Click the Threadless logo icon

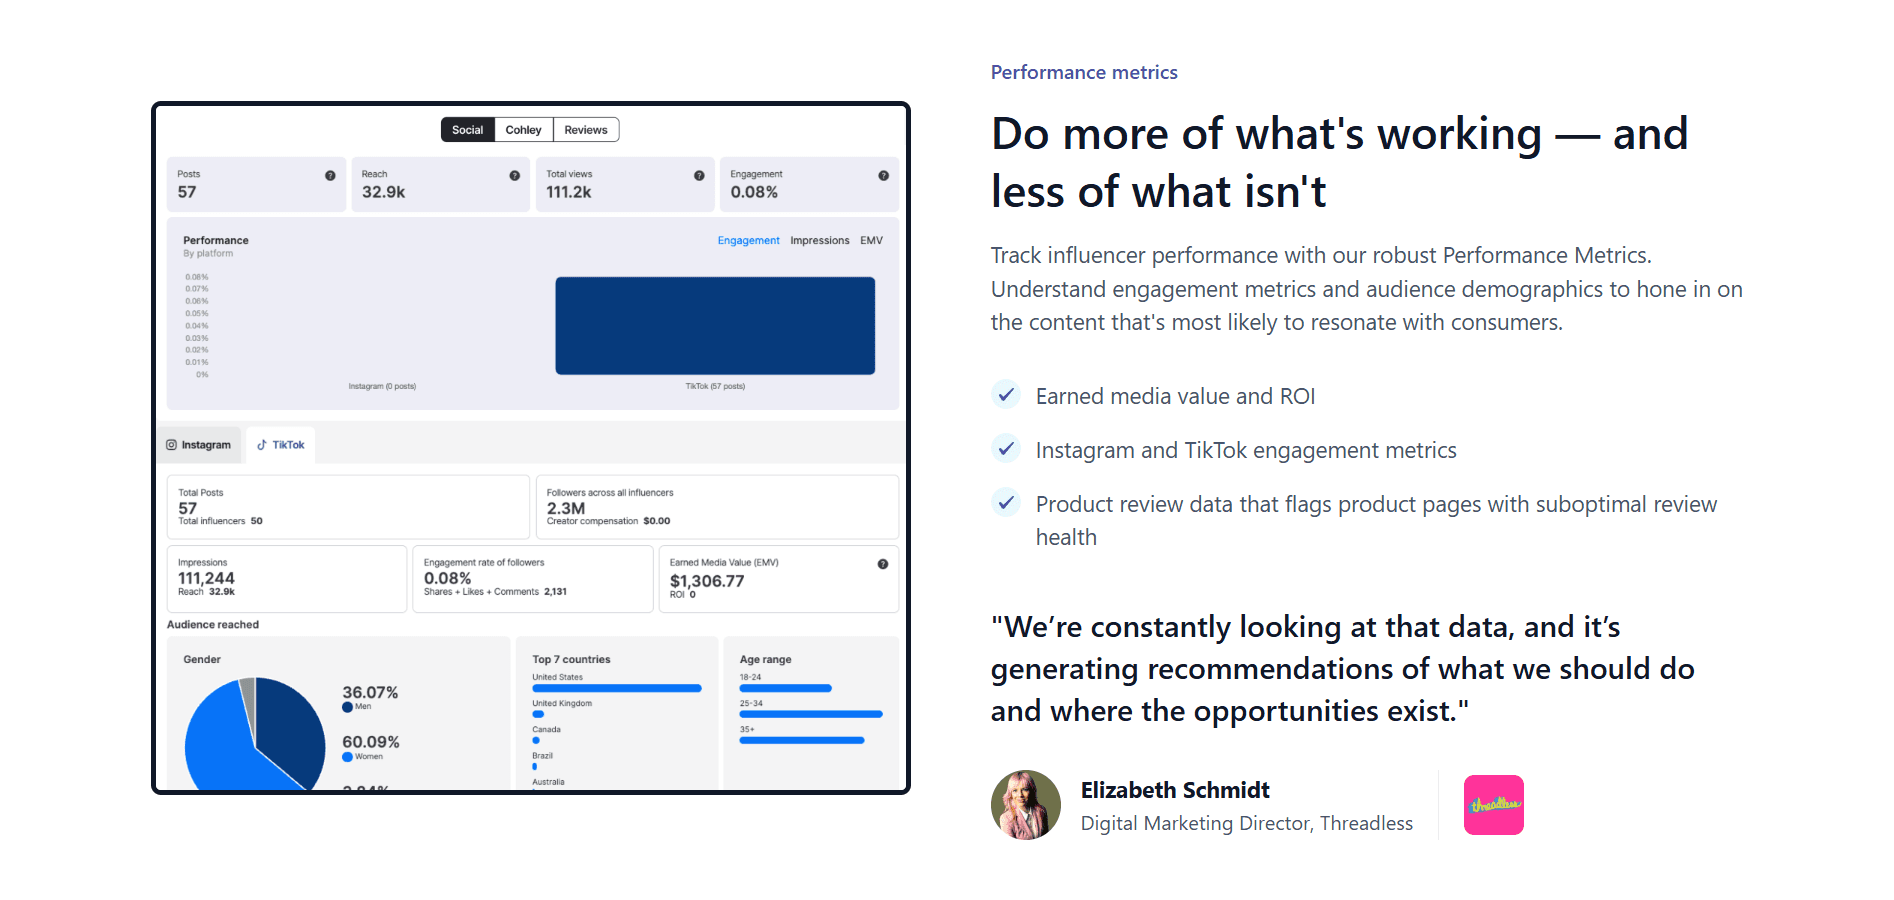1494,805
